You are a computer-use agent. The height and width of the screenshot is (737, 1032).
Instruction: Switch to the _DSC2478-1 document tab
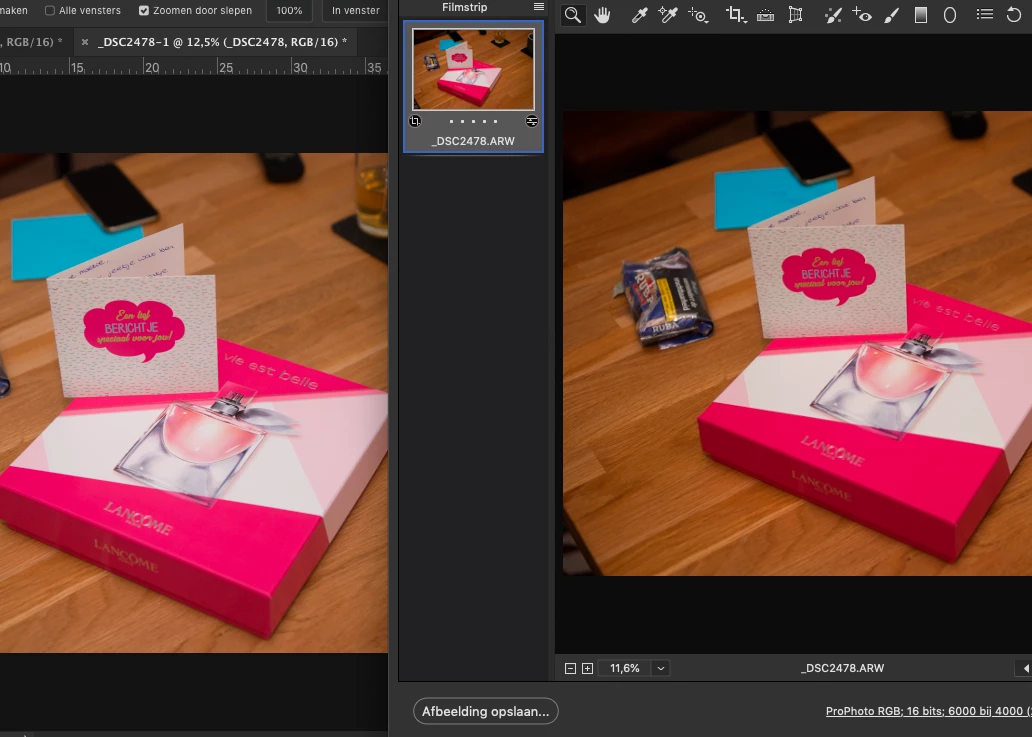point(222,41)
